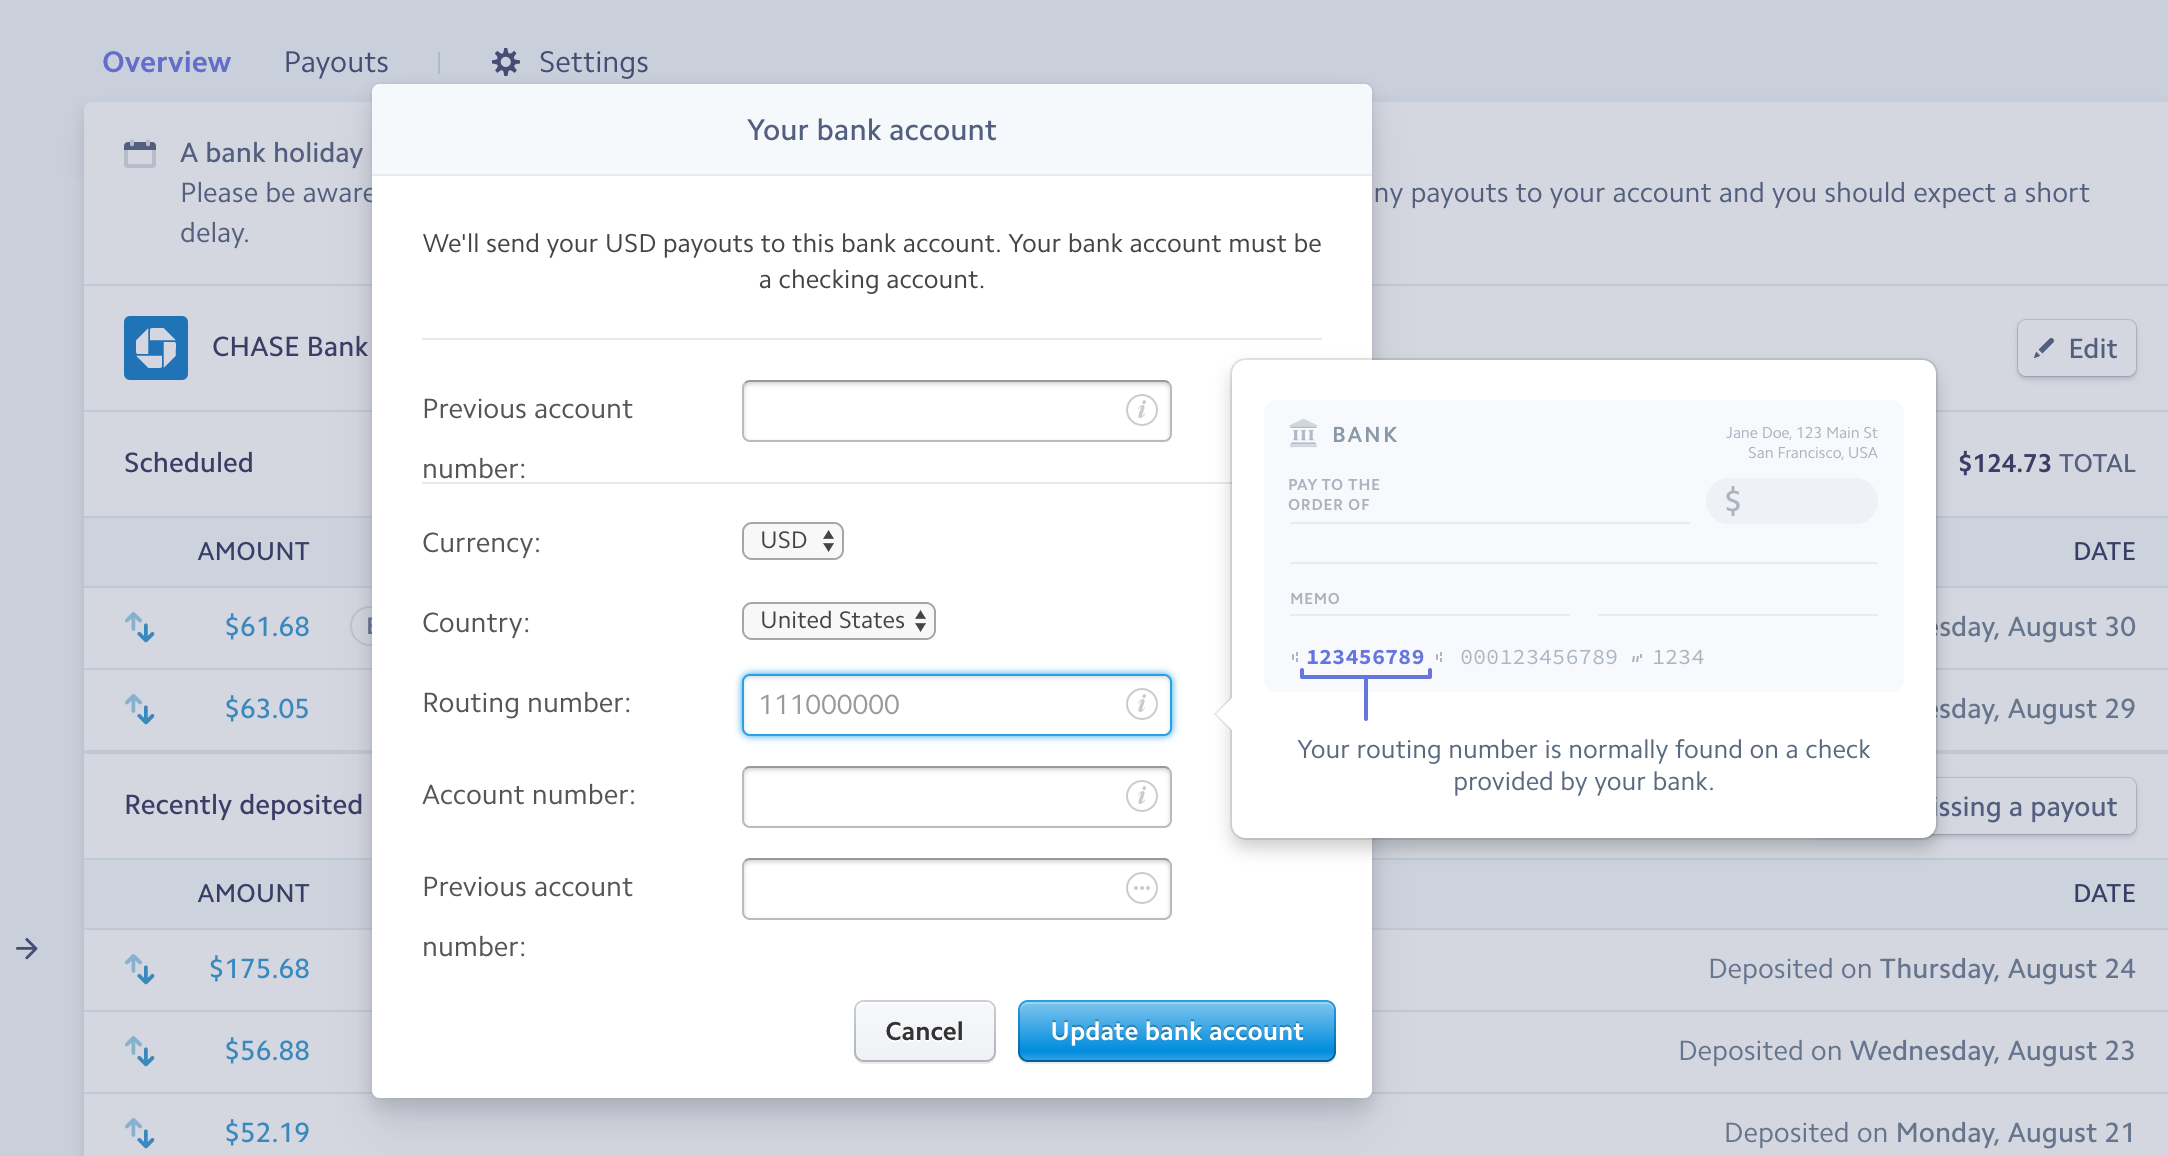
Task: Switch to the Overview tab
Action: click(x=166, y=62)
